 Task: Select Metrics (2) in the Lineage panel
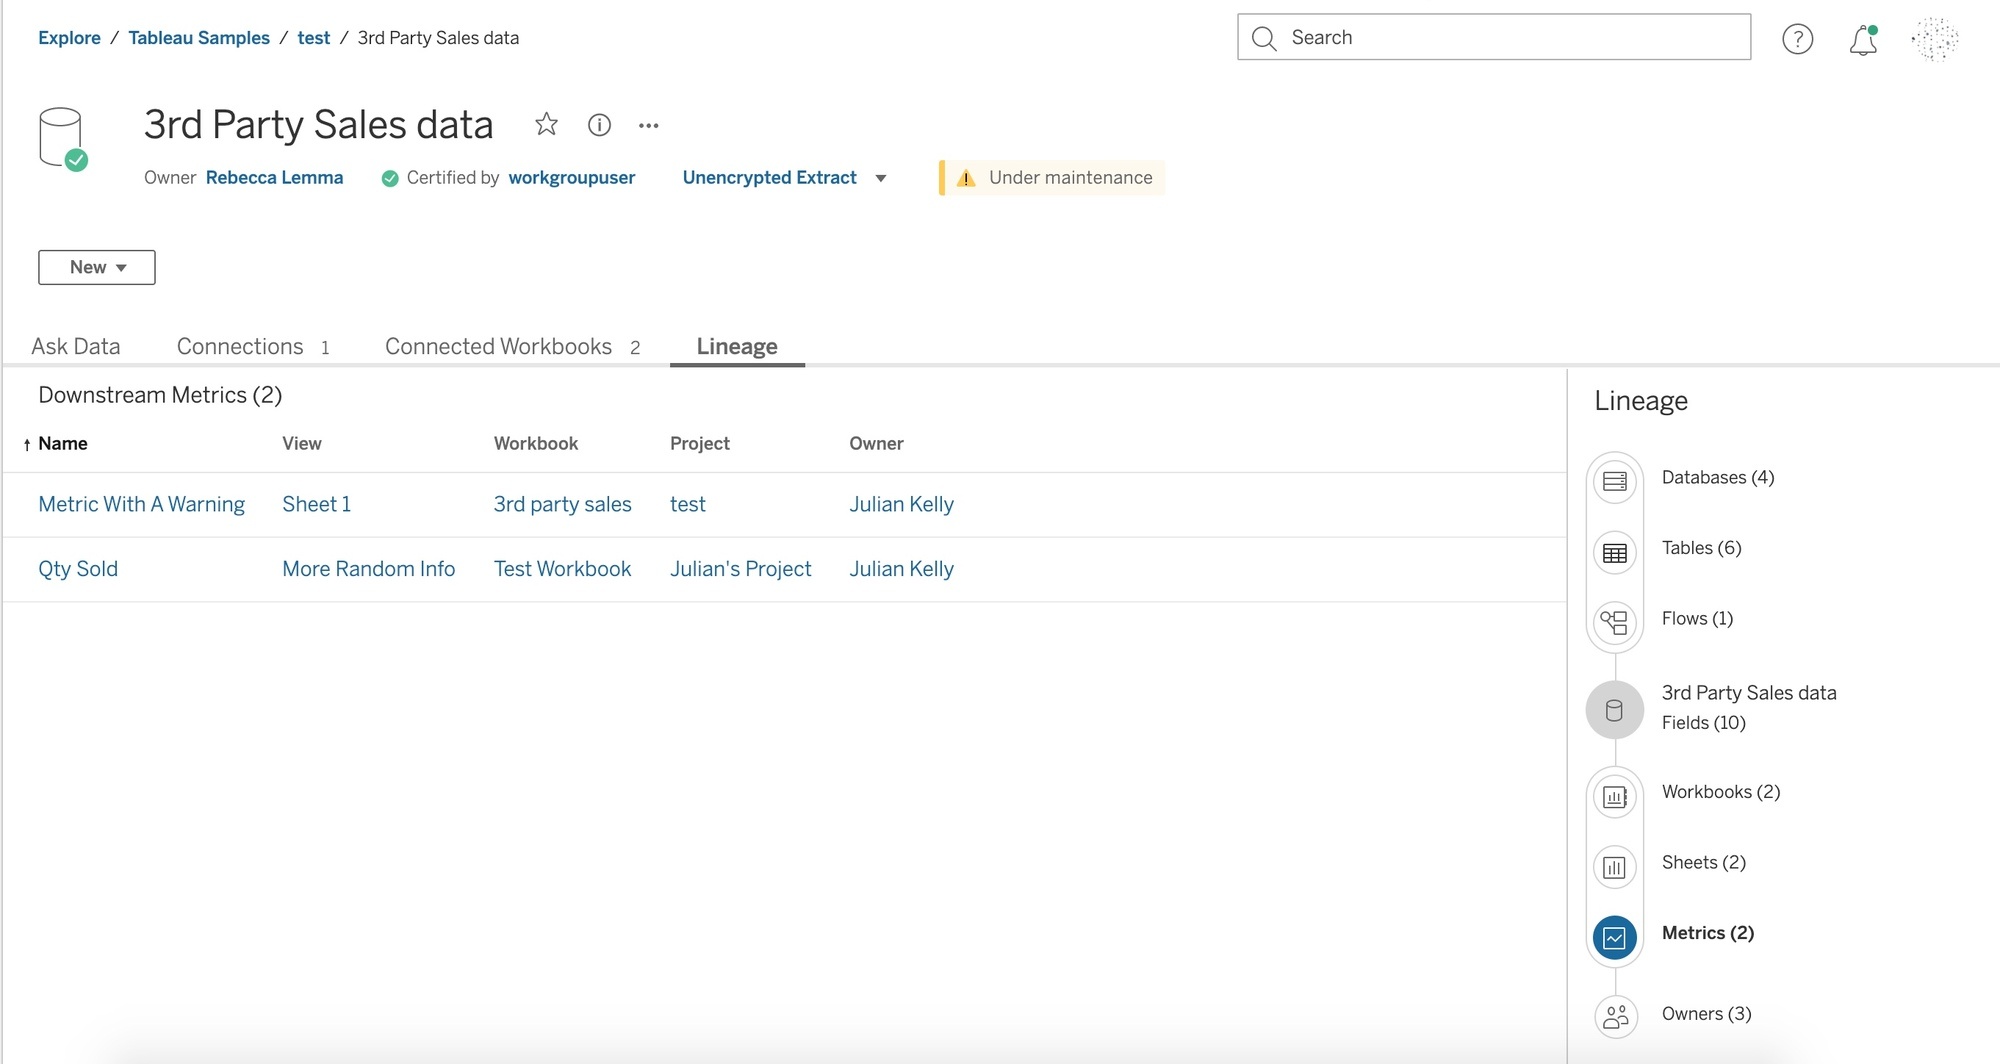click(1707, 933)
